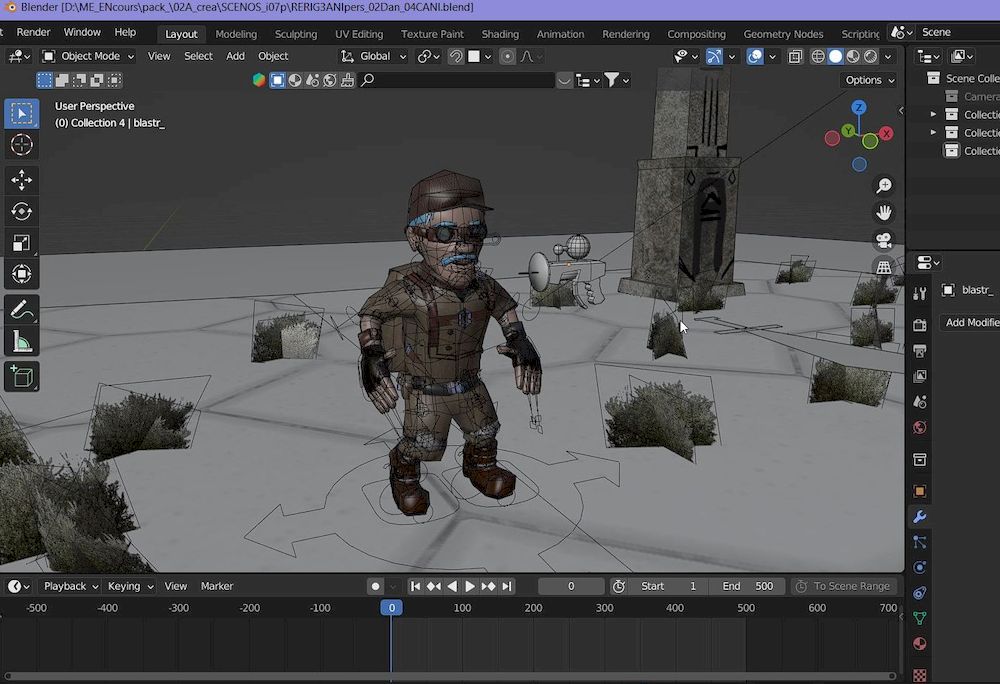Click the End frame field showing 500

(x=749, y=586)
